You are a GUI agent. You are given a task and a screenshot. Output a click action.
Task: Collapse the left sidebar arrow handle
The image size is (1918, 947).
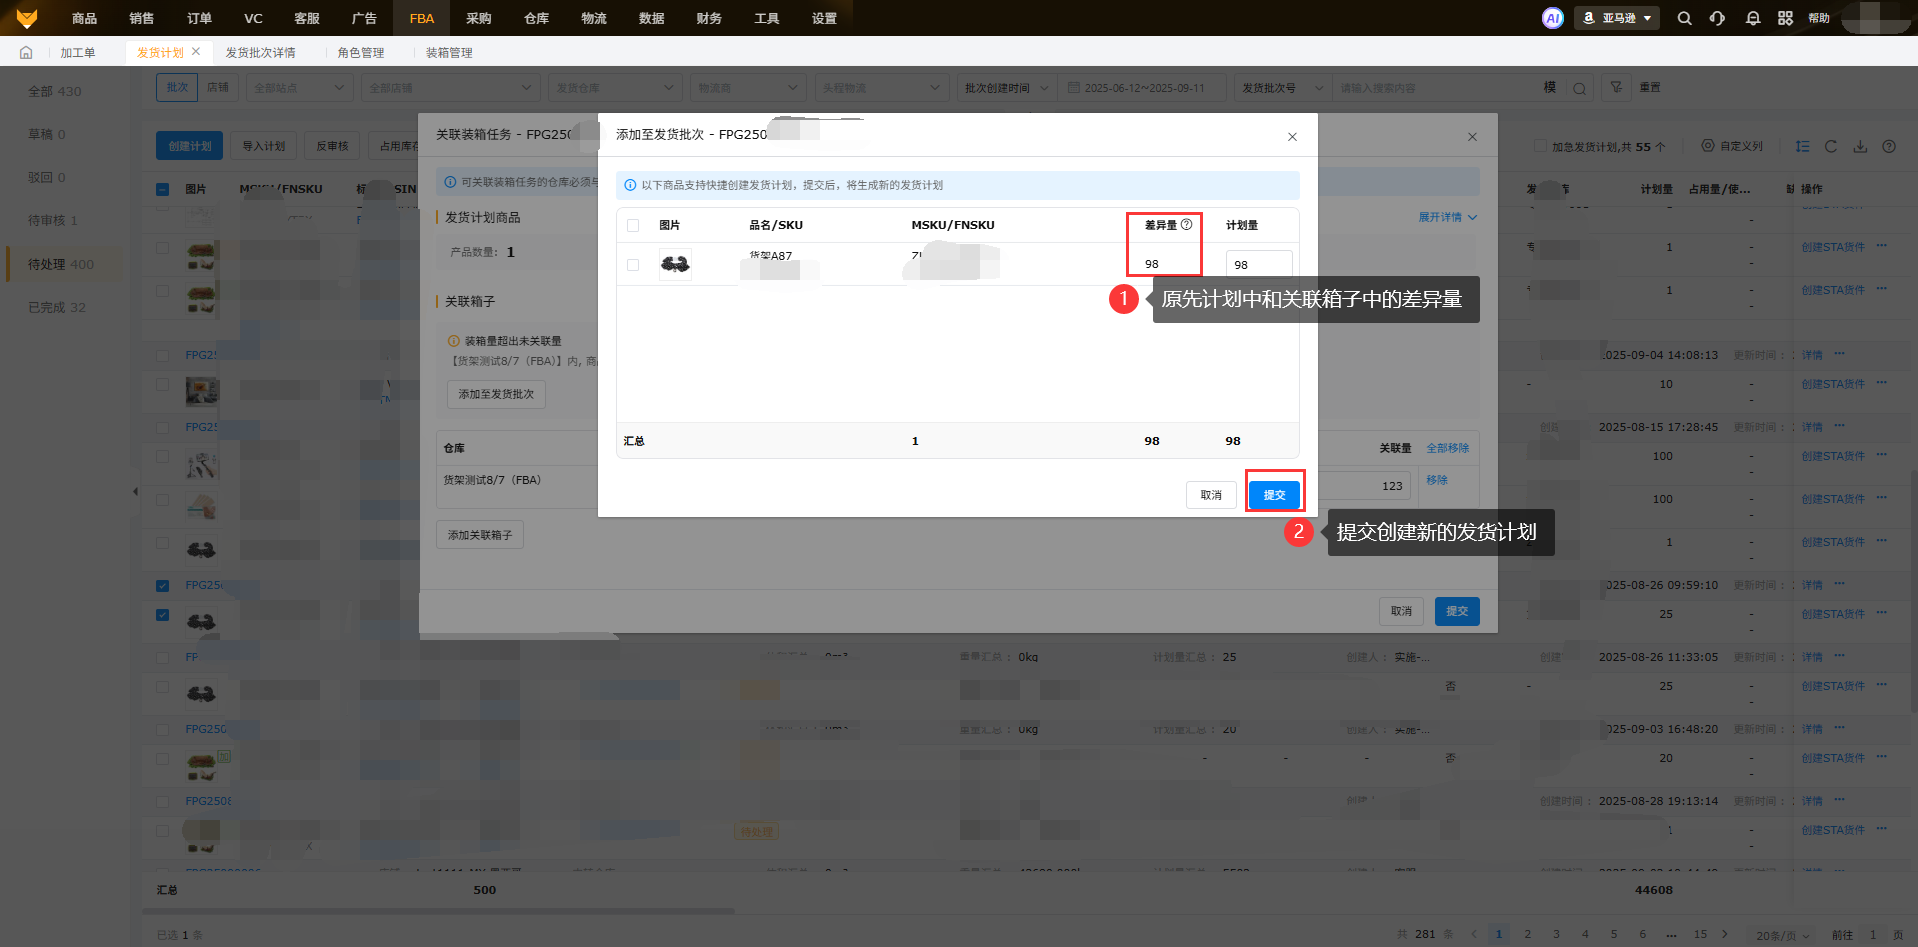(135, 491)
